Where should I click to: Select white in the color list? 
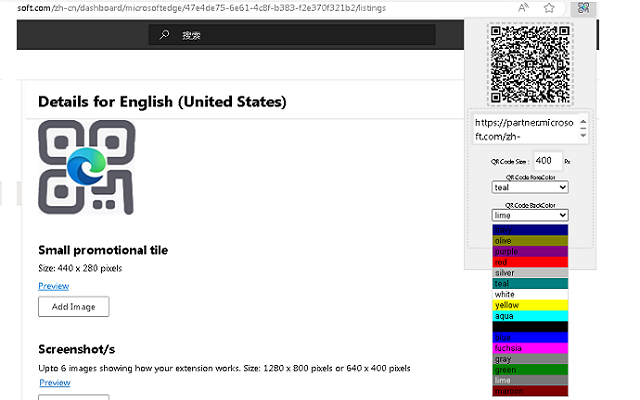(x=530, y=294)
